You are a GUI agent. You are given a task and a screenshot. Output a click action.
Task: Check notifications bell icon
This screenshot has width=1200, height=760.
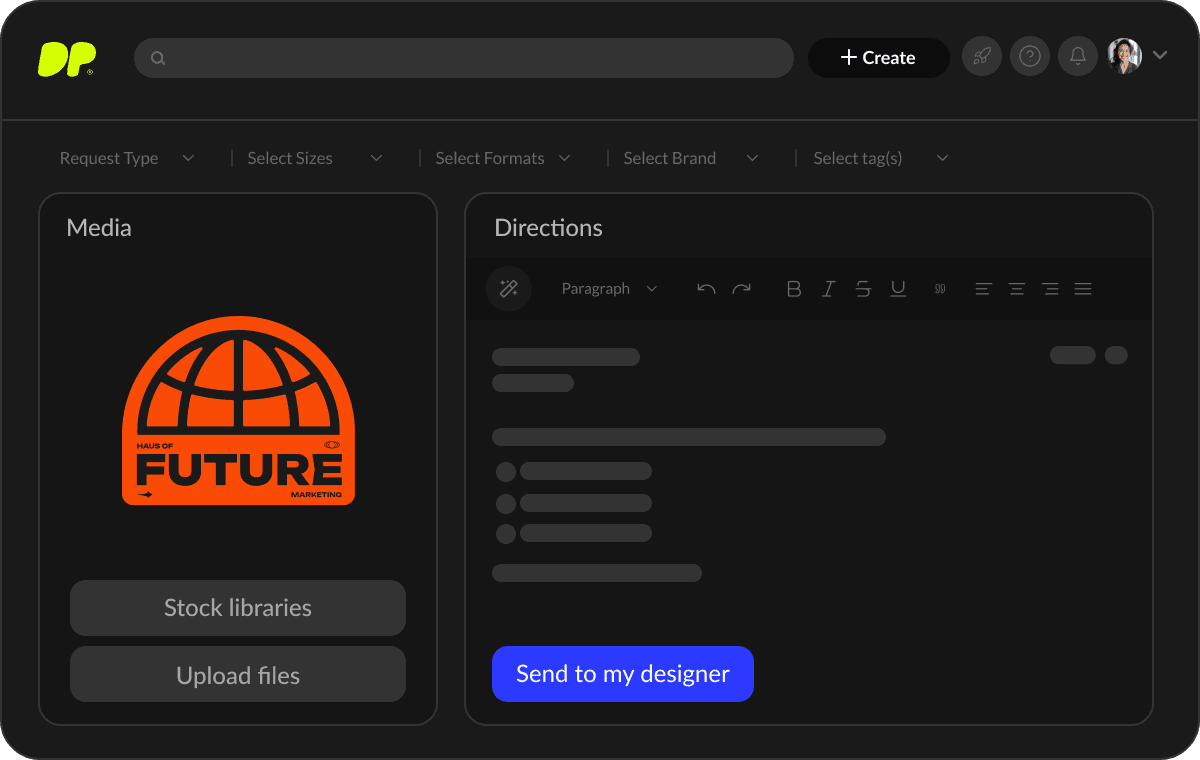pyautogui.click(x=1078, y=57)
